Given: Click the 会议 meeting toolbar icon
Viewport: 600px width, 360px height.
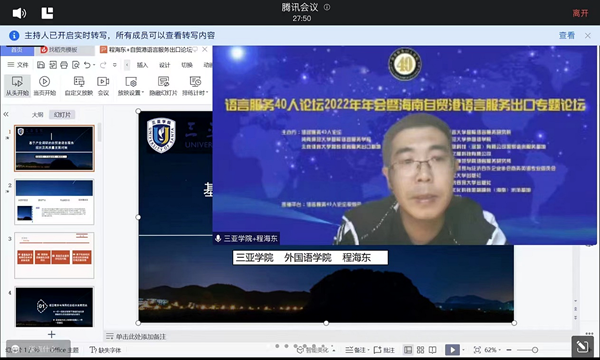Looking at the screenshot, I should [x=103, y=81].
